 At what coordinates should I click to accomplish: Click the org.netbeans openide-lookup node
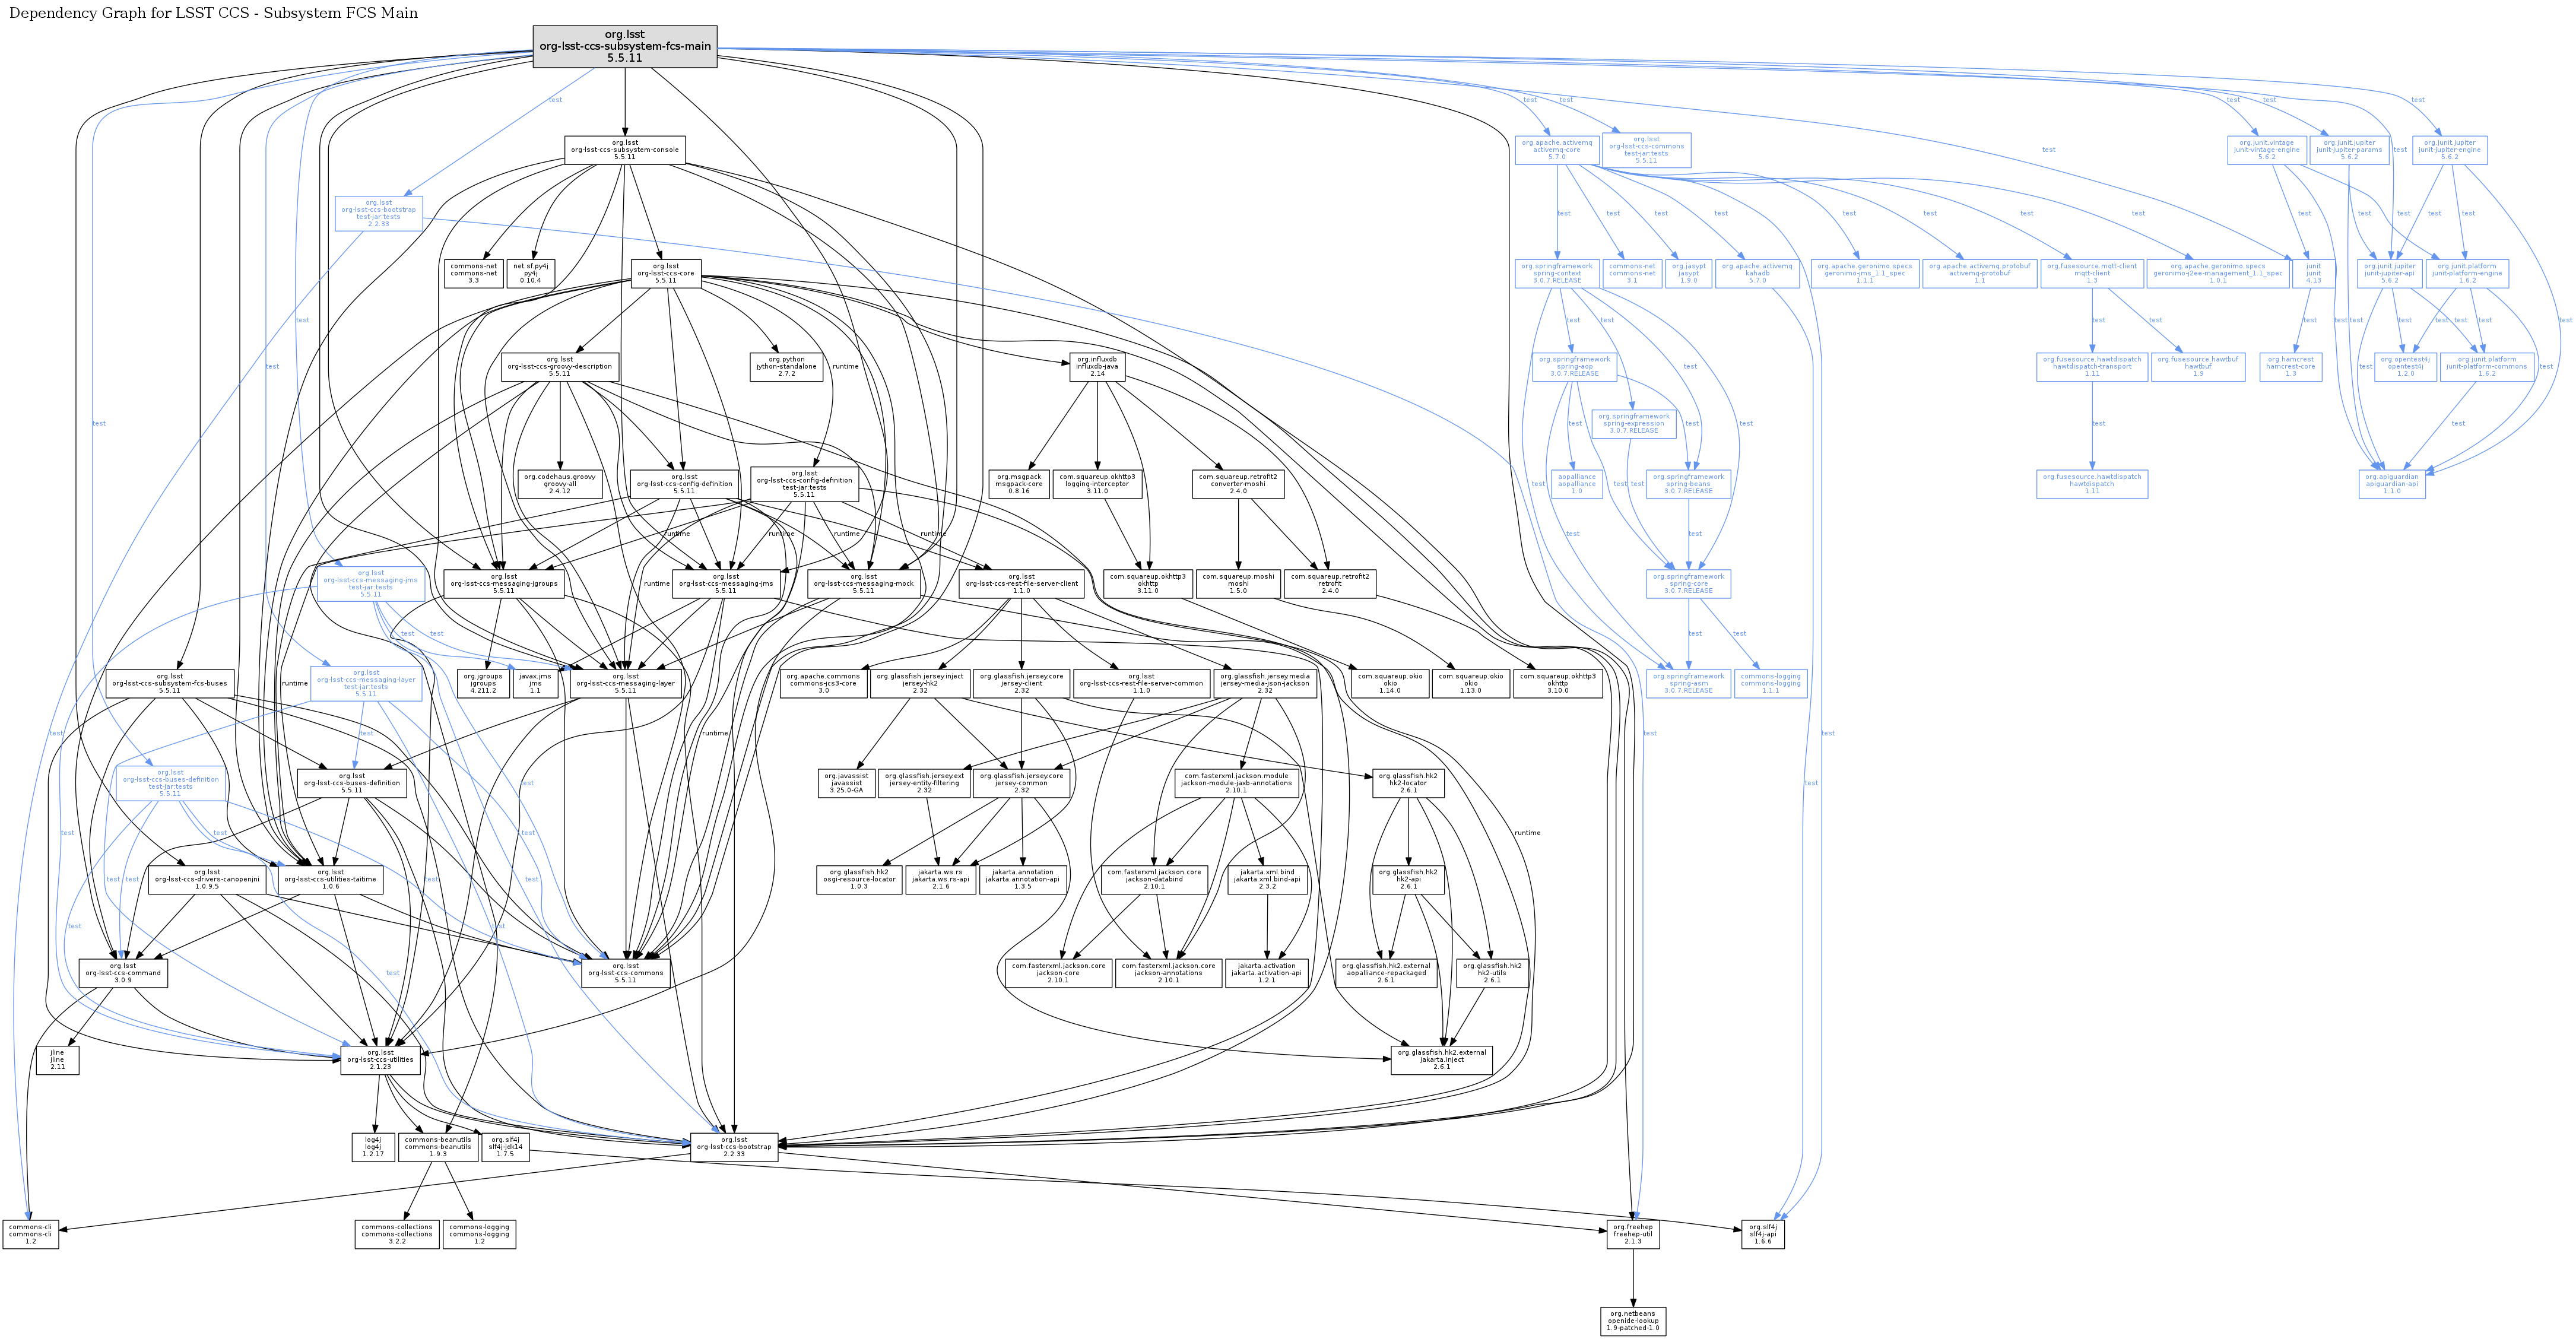pos(1633,1321)
